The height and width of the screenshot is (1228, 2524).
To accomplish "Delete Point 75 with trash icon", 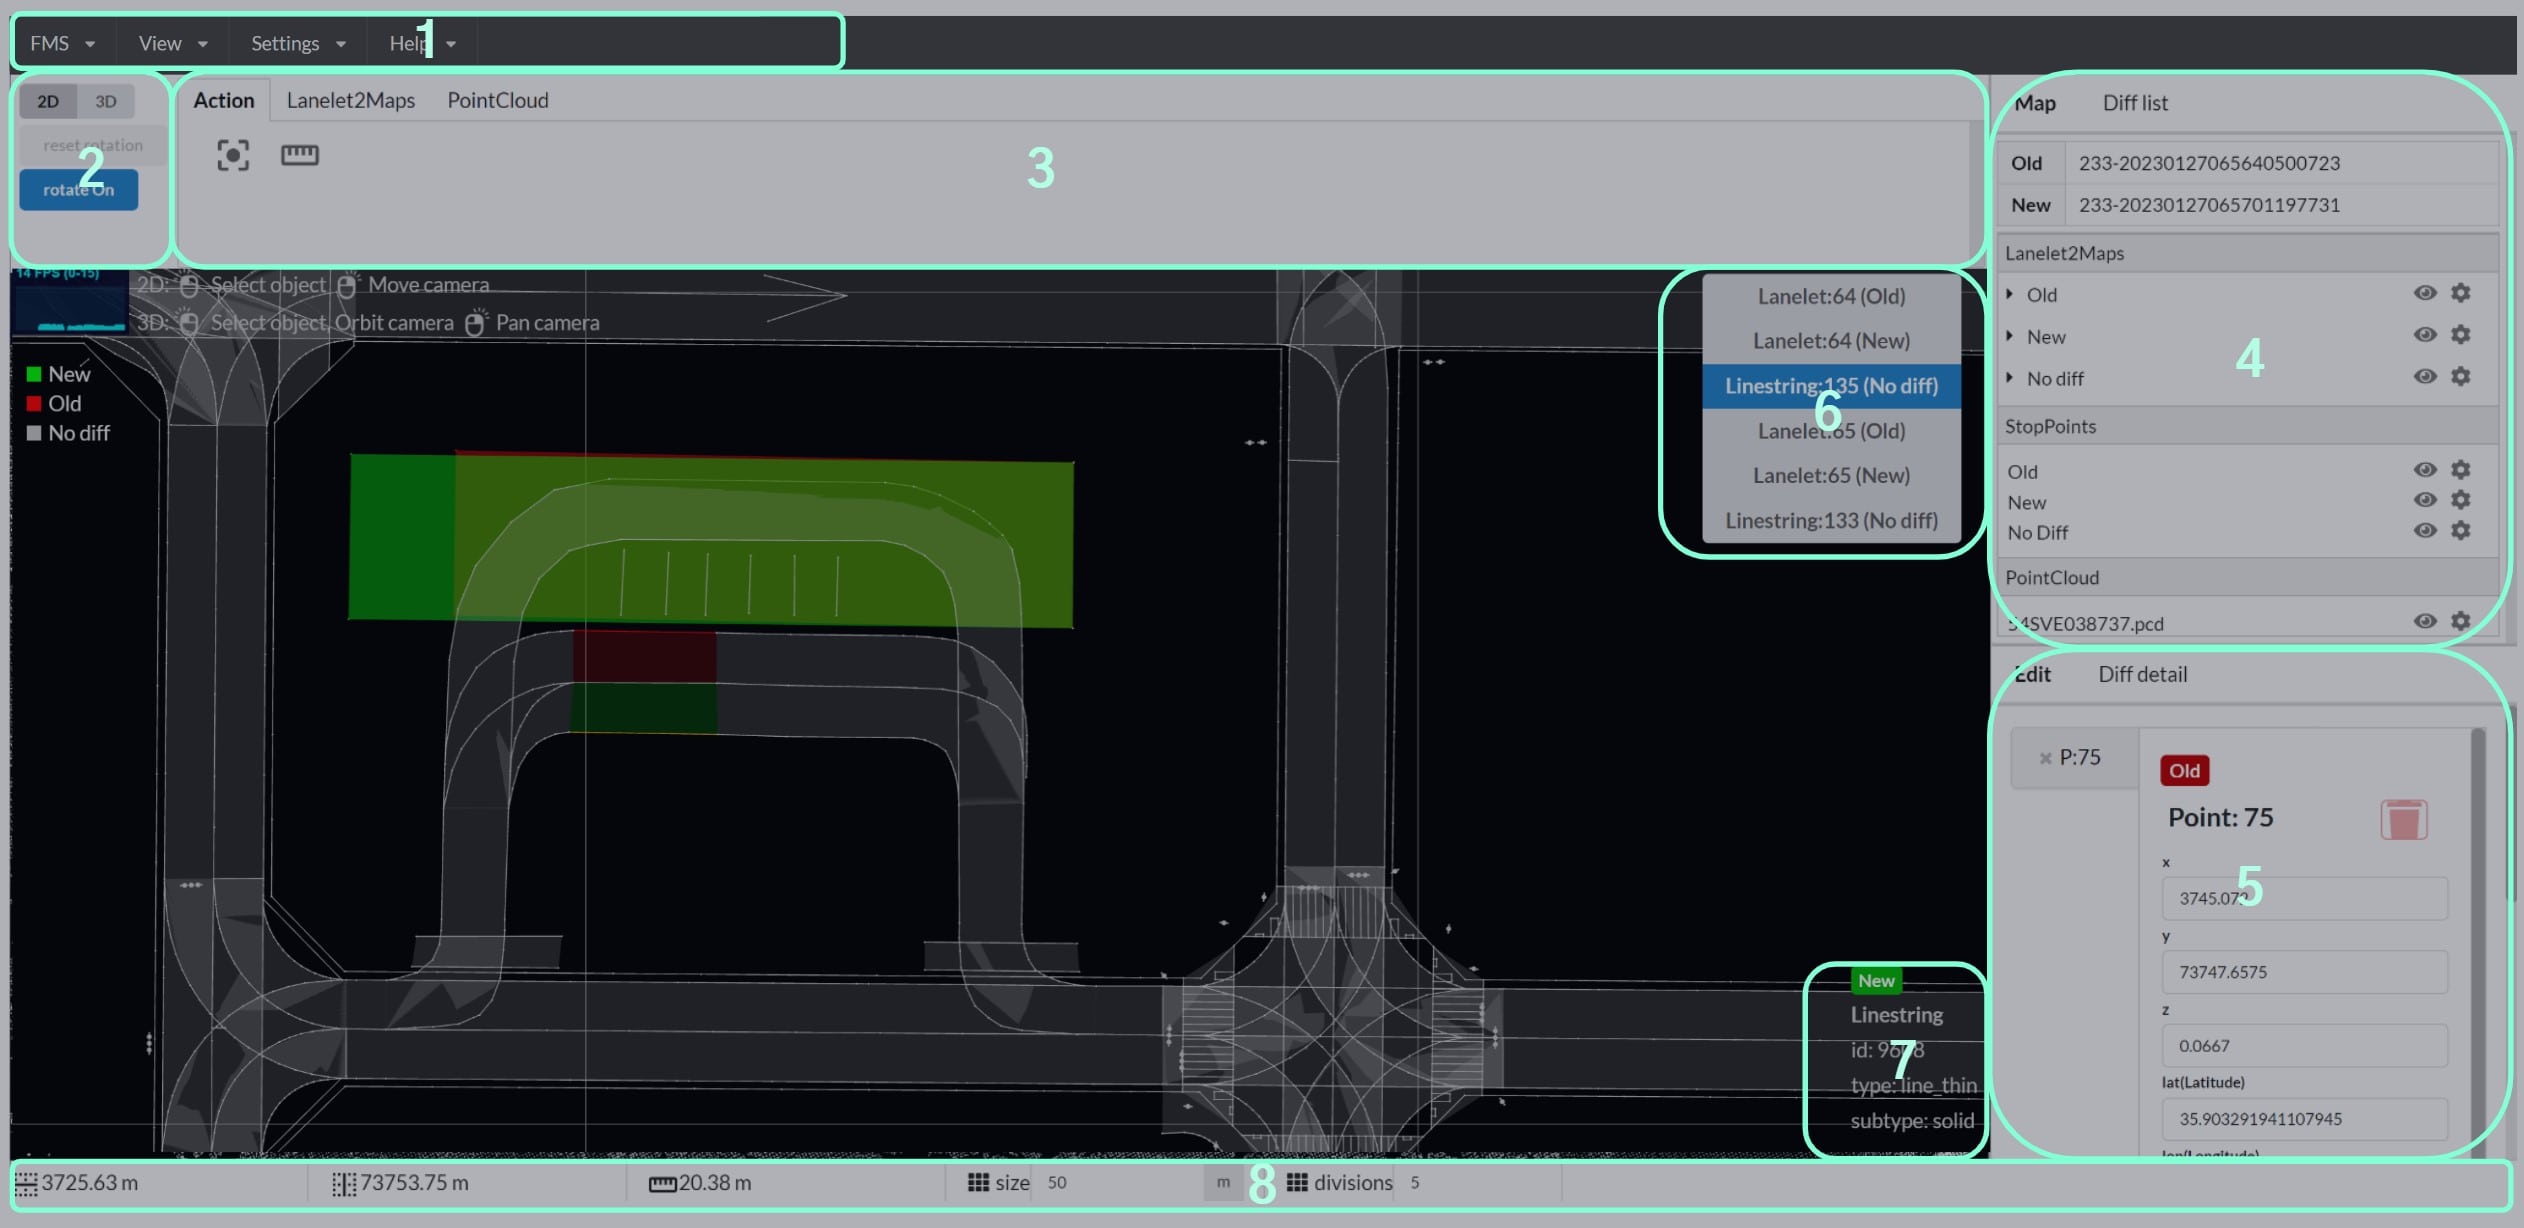I will pos(2403,820).
